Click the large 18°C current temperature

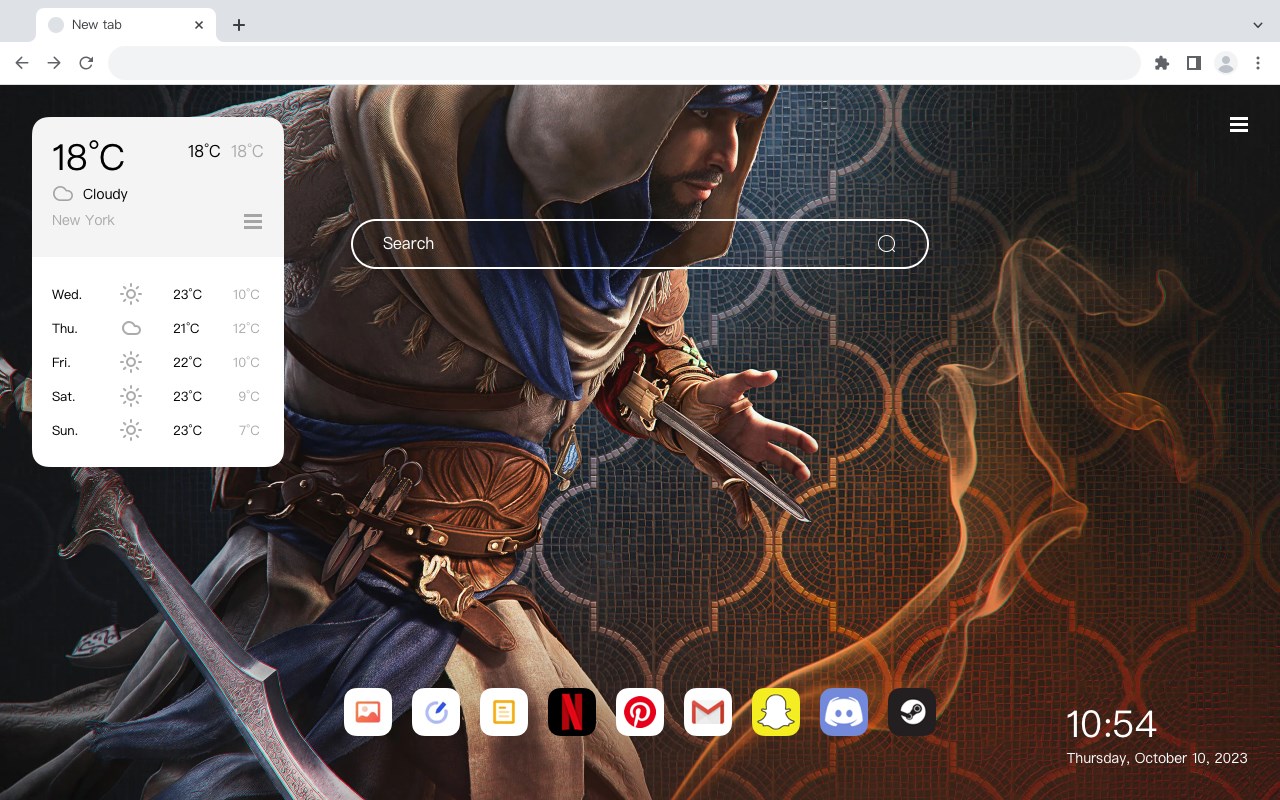point(88,157)
